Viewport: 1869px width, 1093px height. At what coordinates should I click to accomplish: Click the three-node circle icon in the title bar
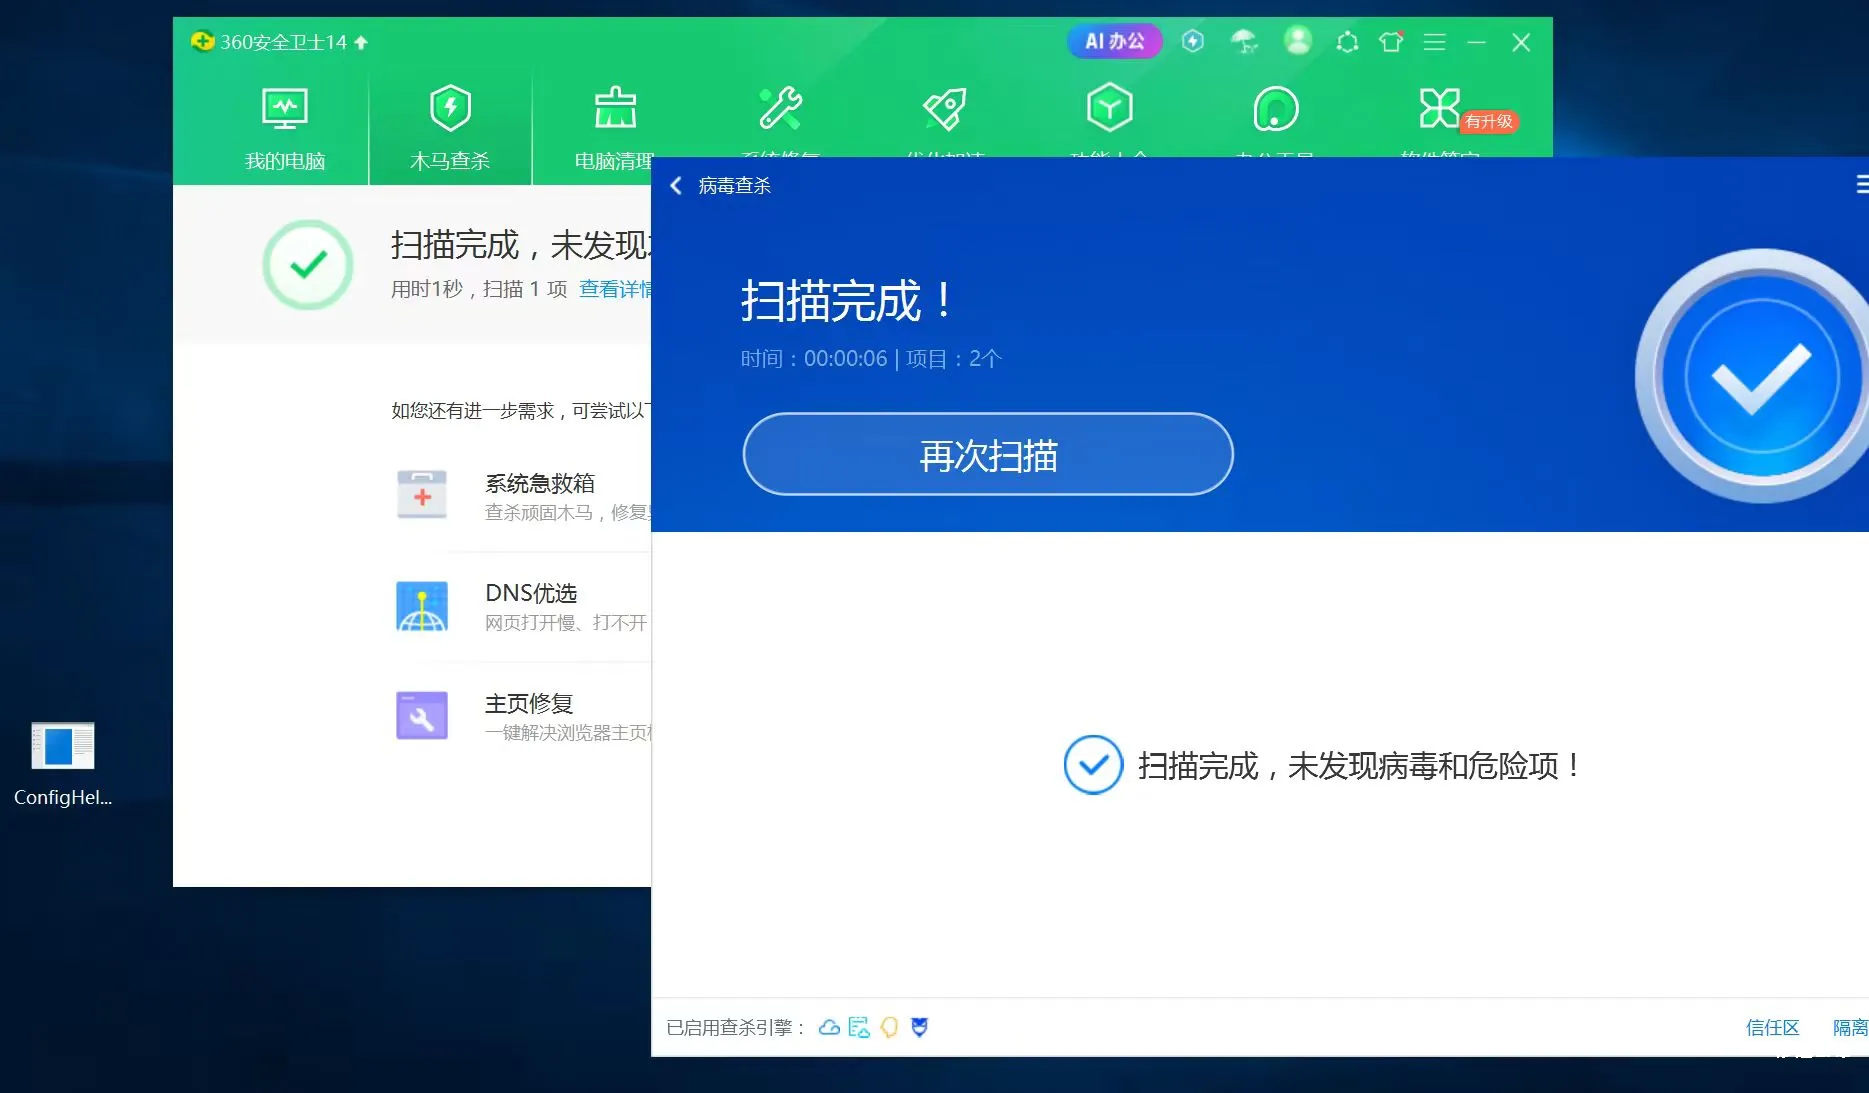point(1347,42)
